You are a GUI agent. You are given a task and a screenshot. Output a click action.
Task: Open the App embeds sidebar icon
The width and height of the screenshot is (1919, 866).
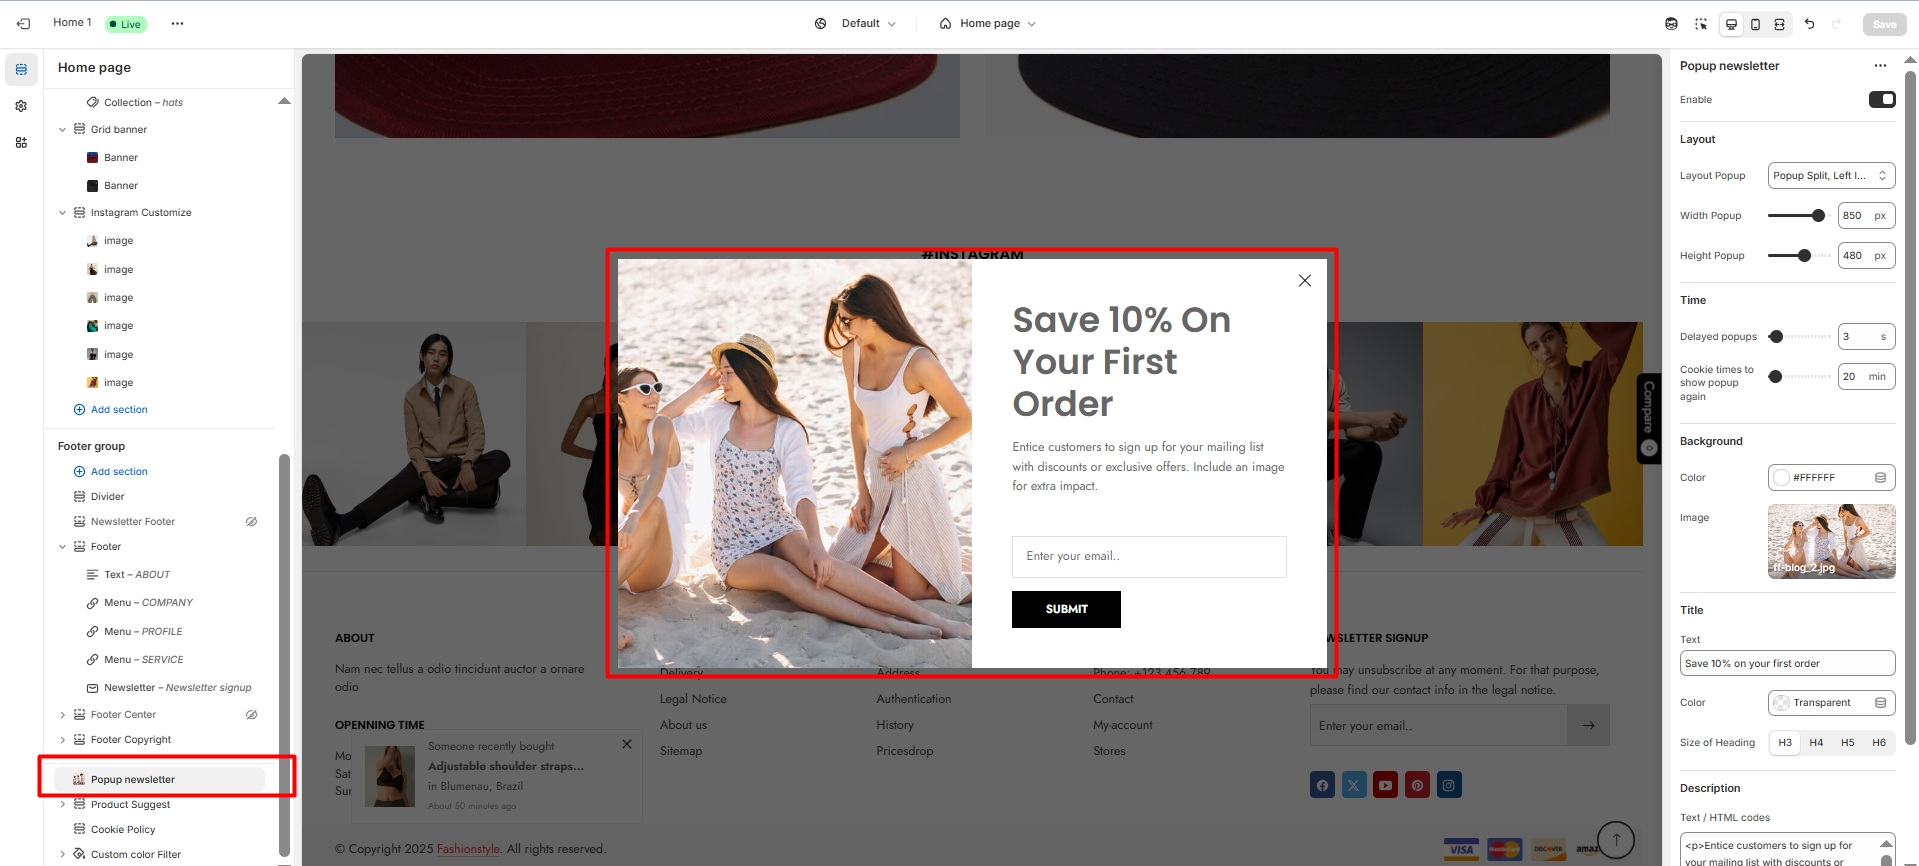(21, 142)
